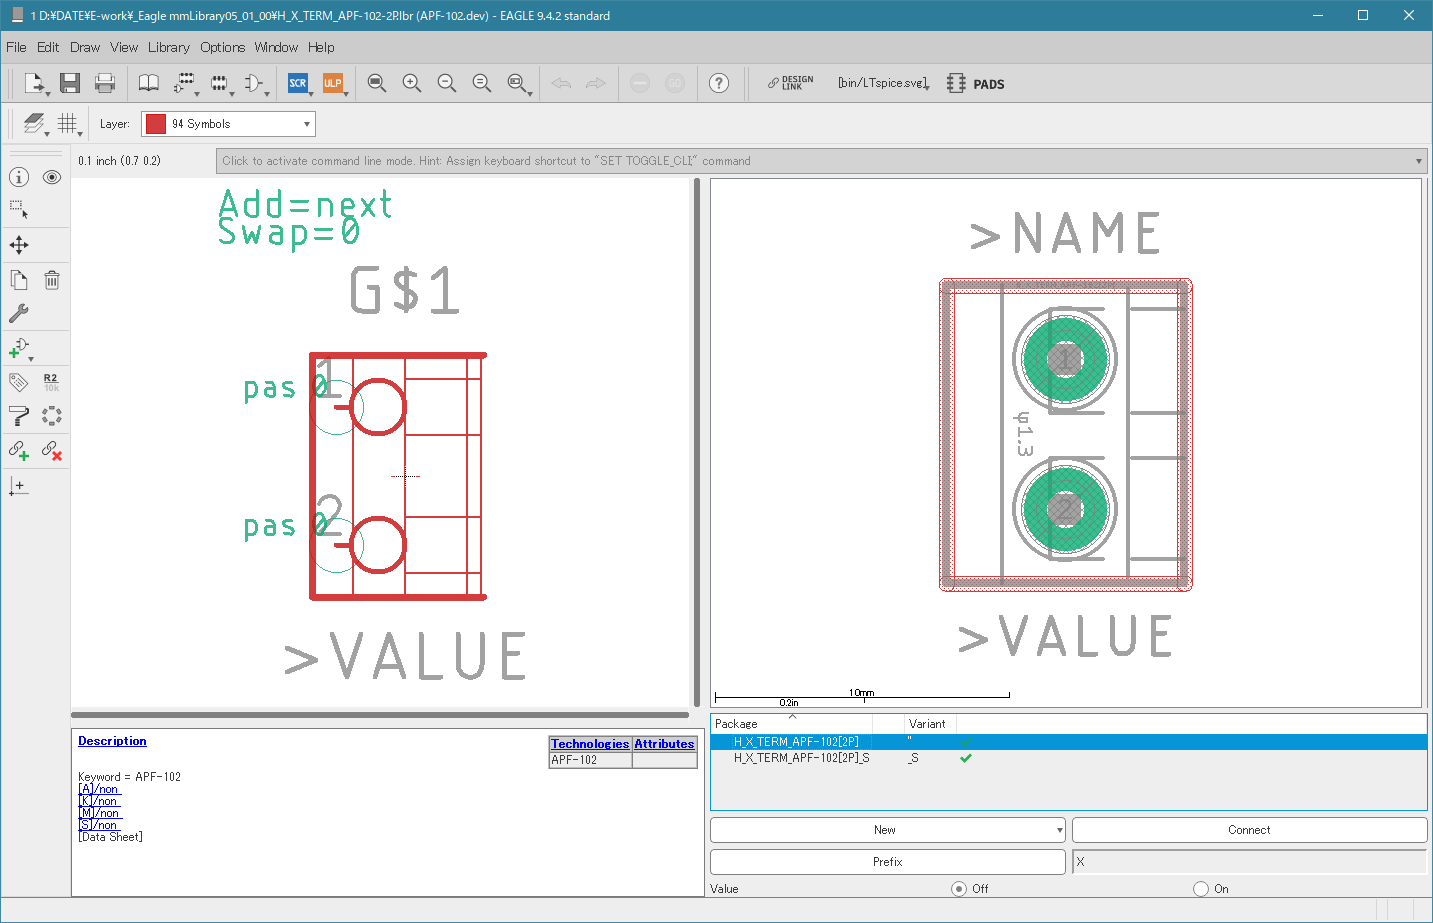Select package row H_X_TERM_APF-102[2P]_S
Screen dimensions: 1433x923
tap(1068, 758)
